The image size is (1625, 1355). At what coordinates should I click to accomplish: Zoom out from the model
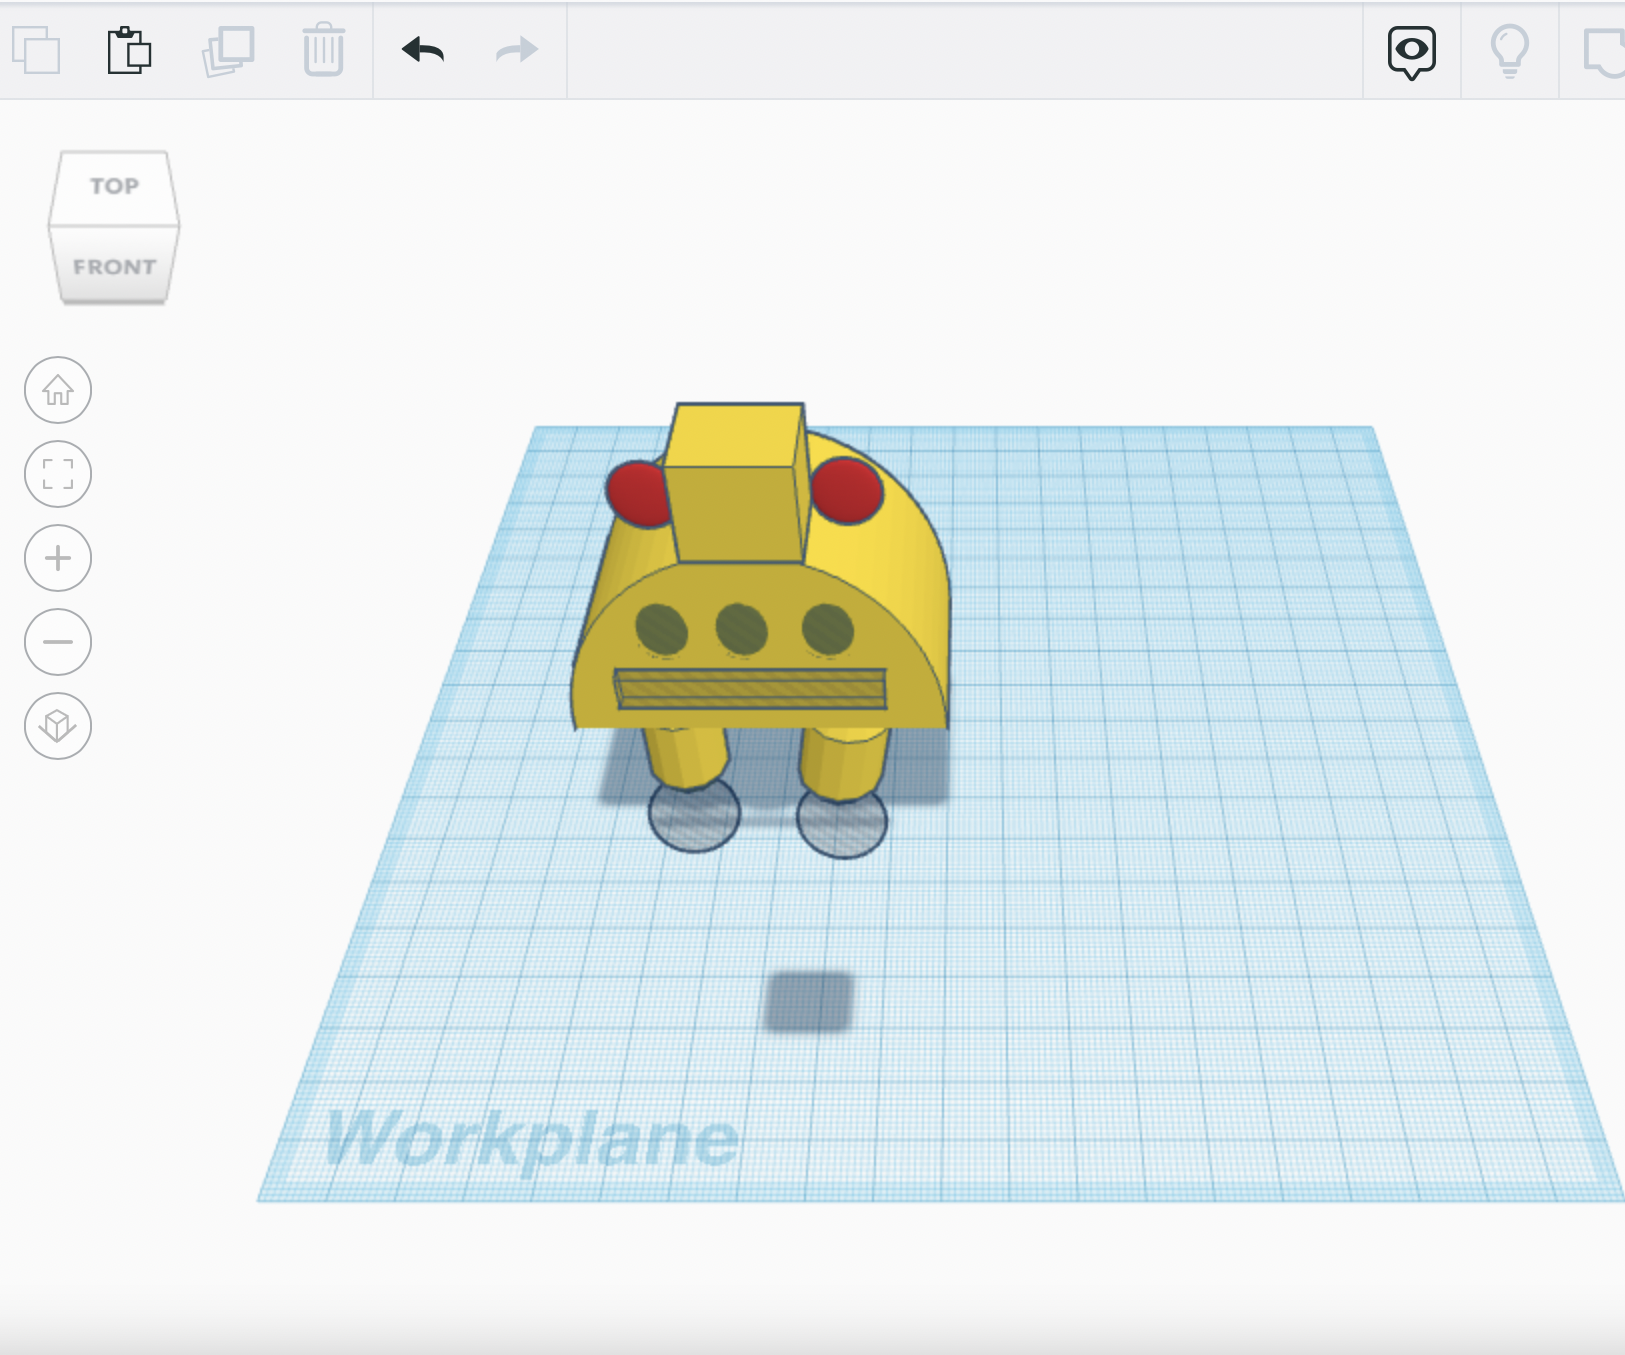(57, 642)
